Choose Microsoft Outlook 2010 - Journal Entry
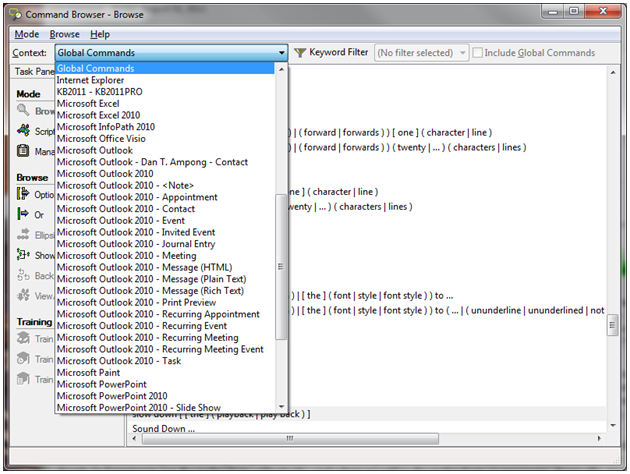630x474 pixels. point(165,244)
